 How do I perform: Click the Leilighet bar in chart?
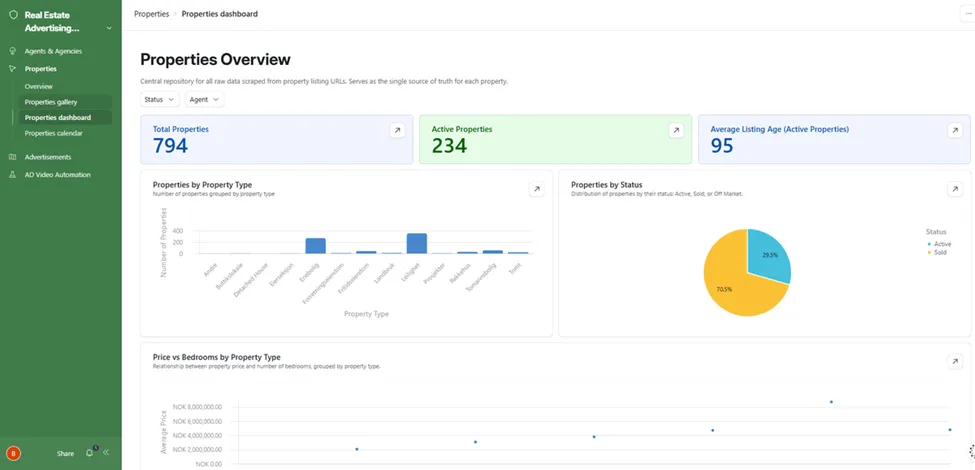pos(417,243)
